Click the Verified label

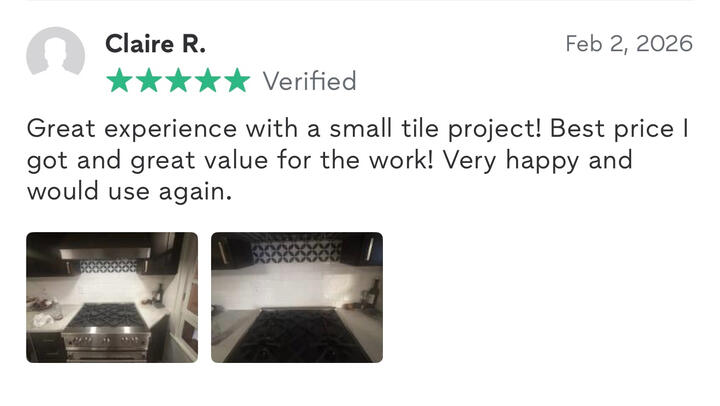coord(309,81)
